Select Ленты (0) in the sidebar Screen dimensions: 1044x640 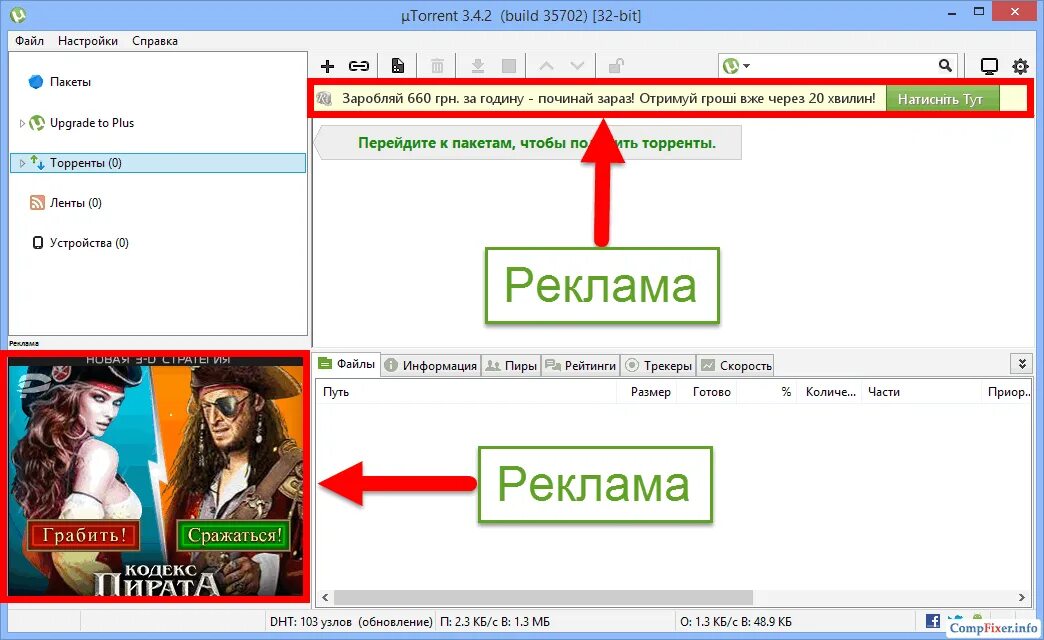click(66, 203)
